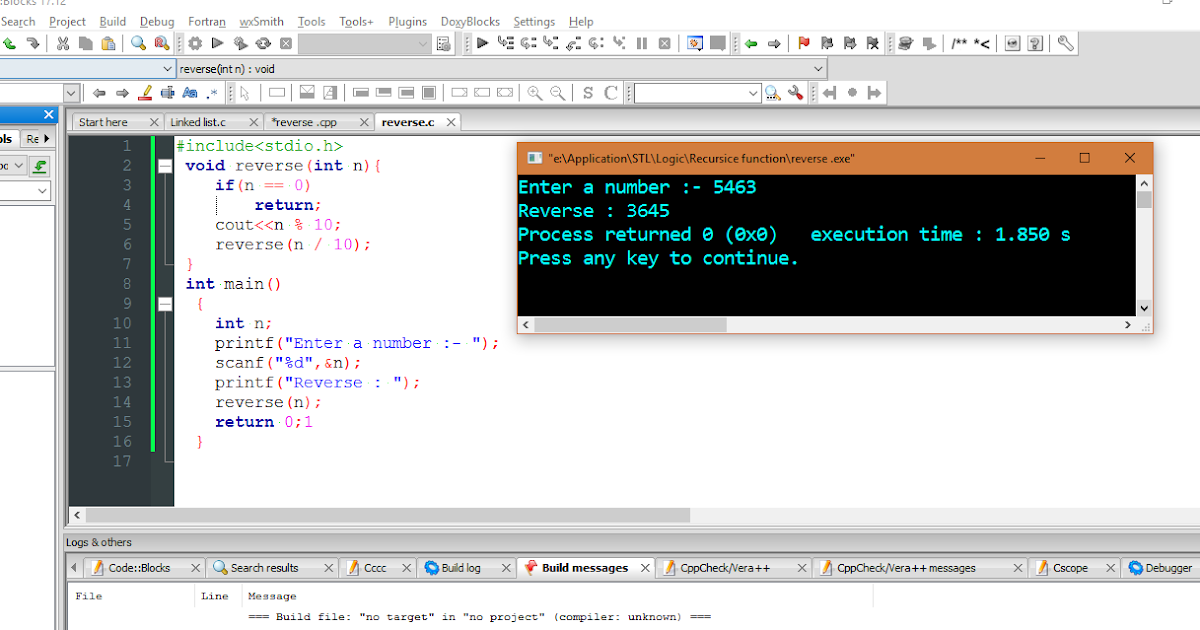
Task: Open the reverse(int n) scope dropdown
Action: (x=816, y=68)
